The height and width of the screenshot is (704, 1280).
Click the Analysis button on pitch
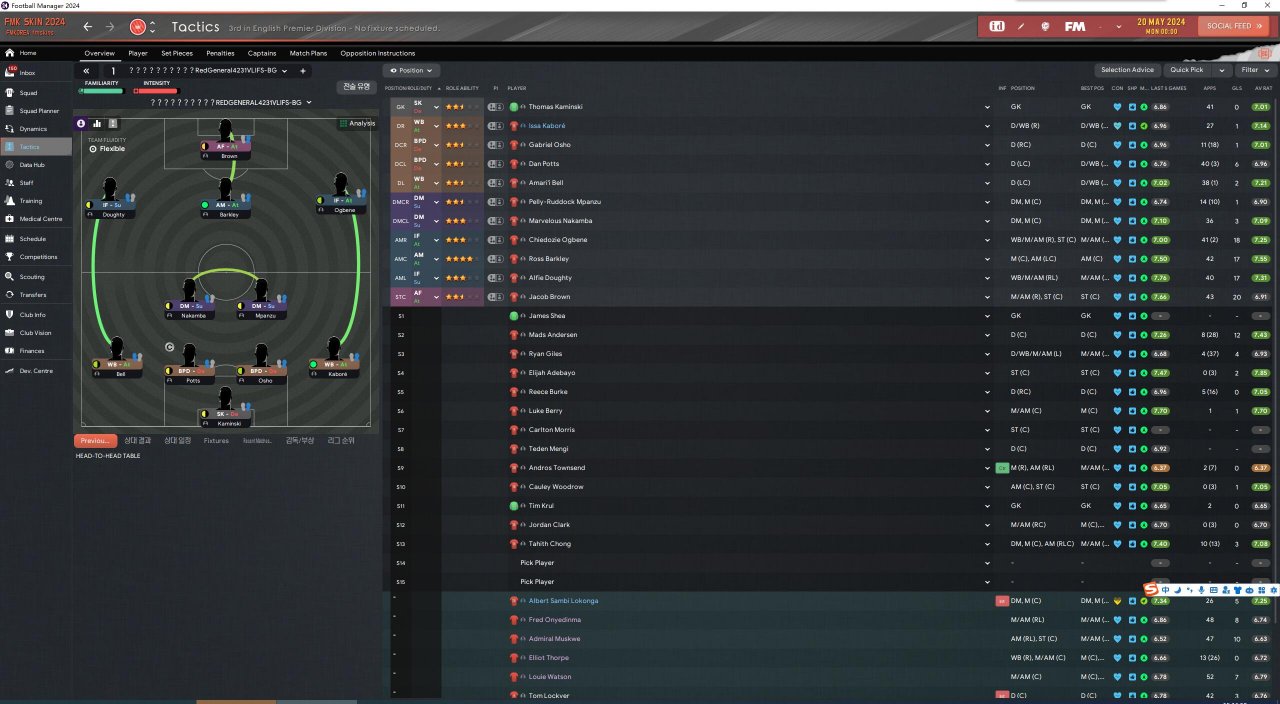coord(357,123)
